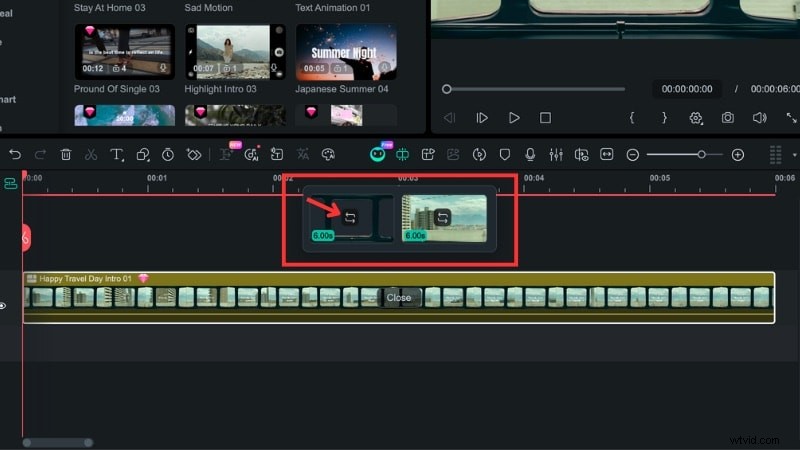Open the AI audio tool

pos(252,154)
